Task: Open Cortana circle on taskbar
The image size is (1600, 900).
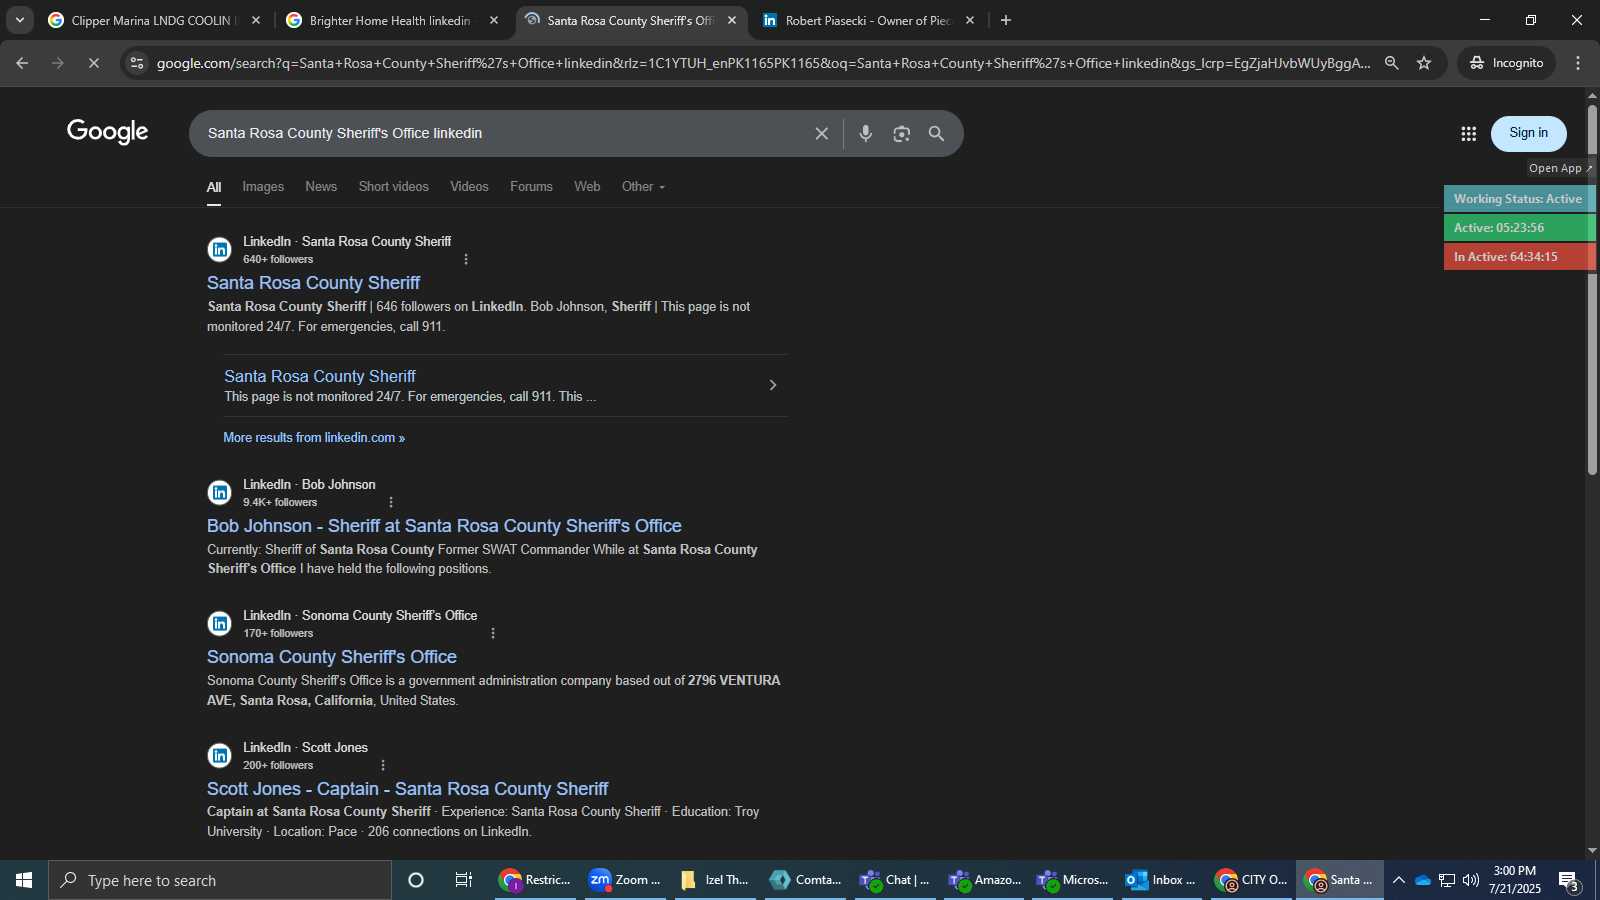Action: 416,880
